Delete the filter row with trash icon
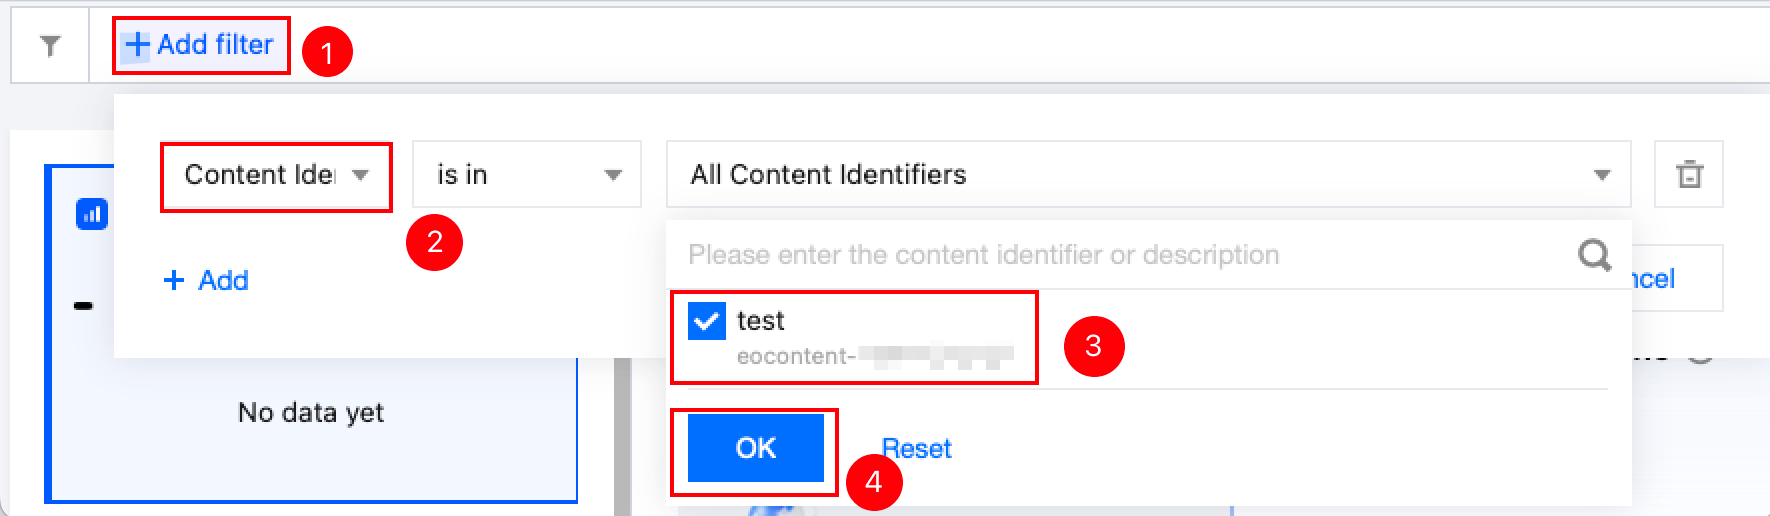 click(x=1689, y=174)
